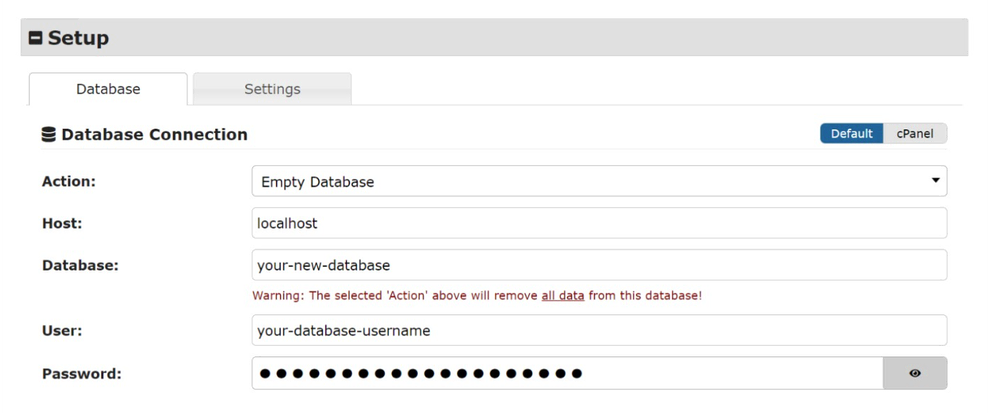
Task: Click inside the Password field
Action: pos(567,374)
